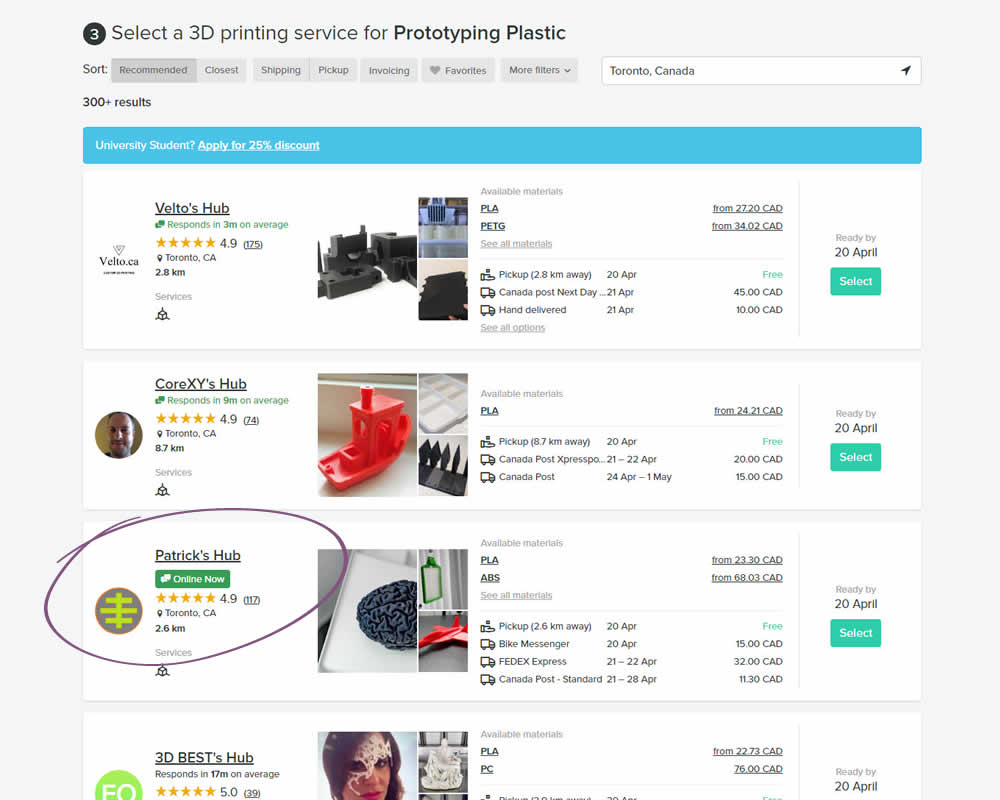Image resolution: width=1000 pixels, height=800 pixels.
Task: Expand See all materials for Velto's Hub
Action: tap(516, 244)
